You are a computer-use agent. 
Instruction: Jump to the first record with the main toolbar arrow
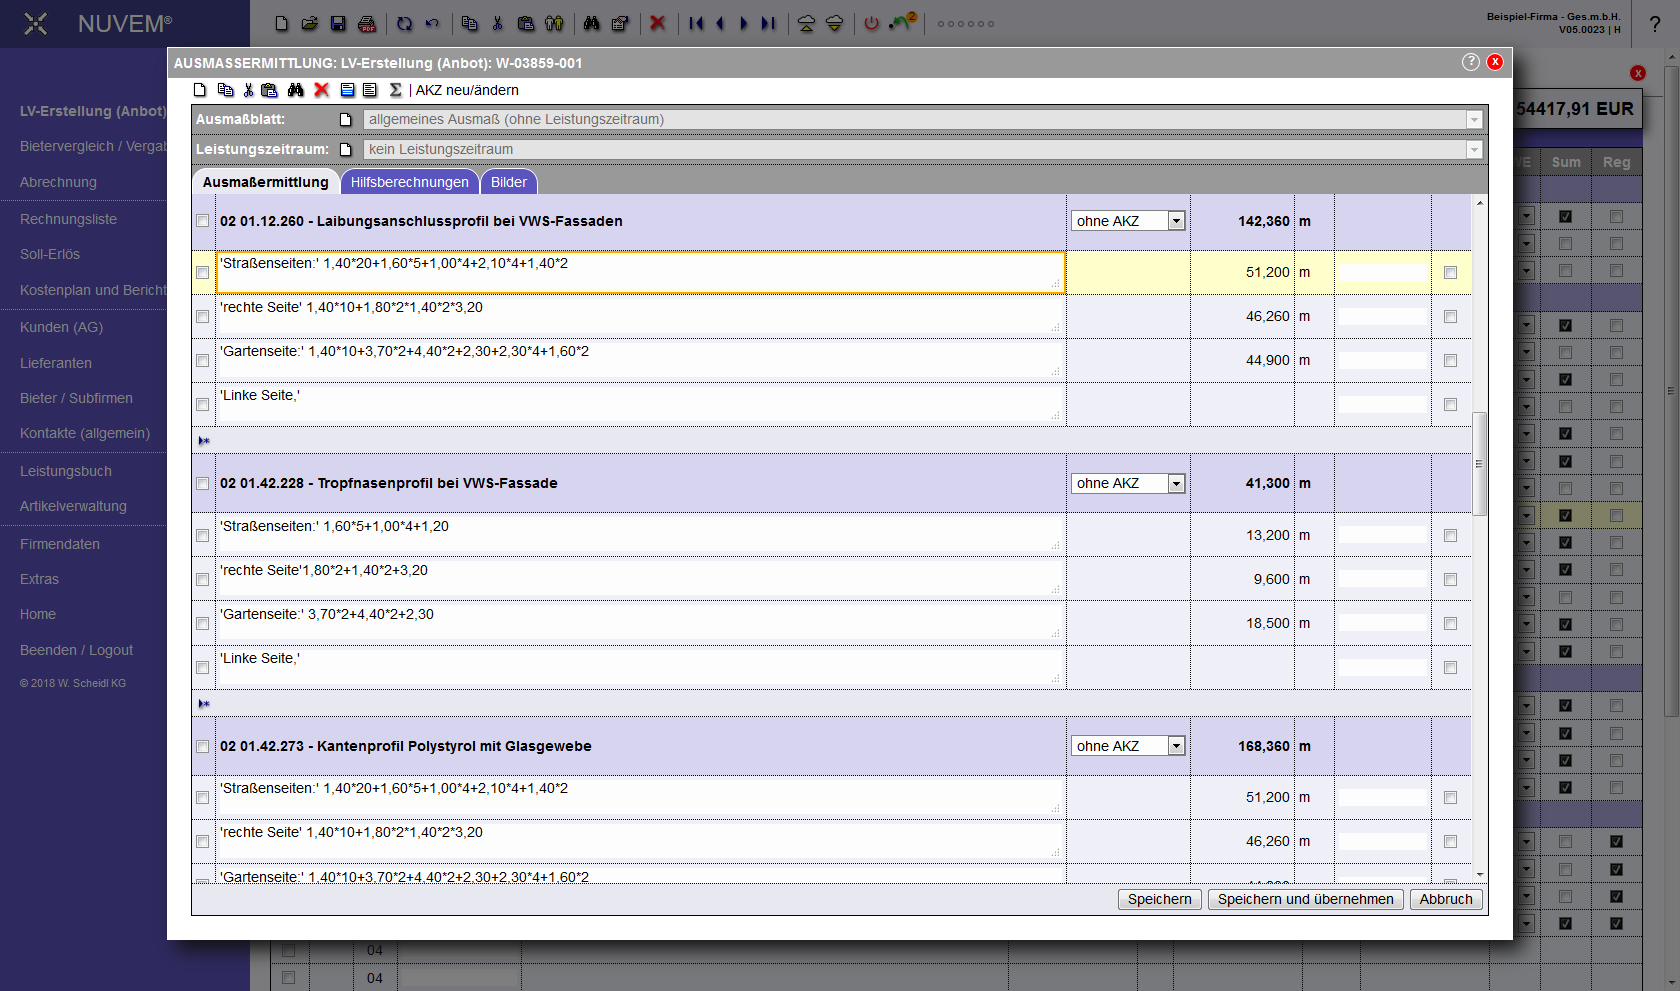pos(696,23)
